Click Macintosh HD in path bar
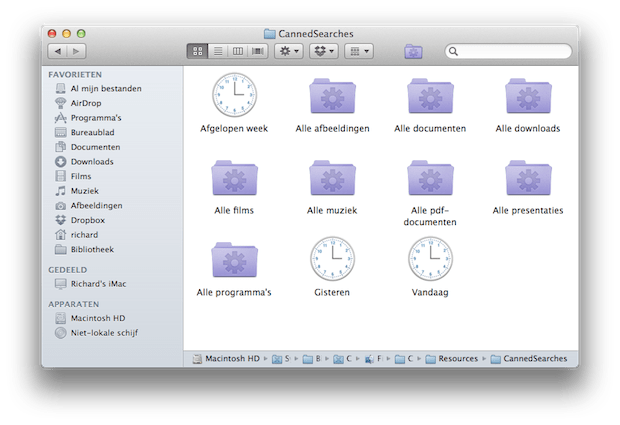 click(226, 359)
